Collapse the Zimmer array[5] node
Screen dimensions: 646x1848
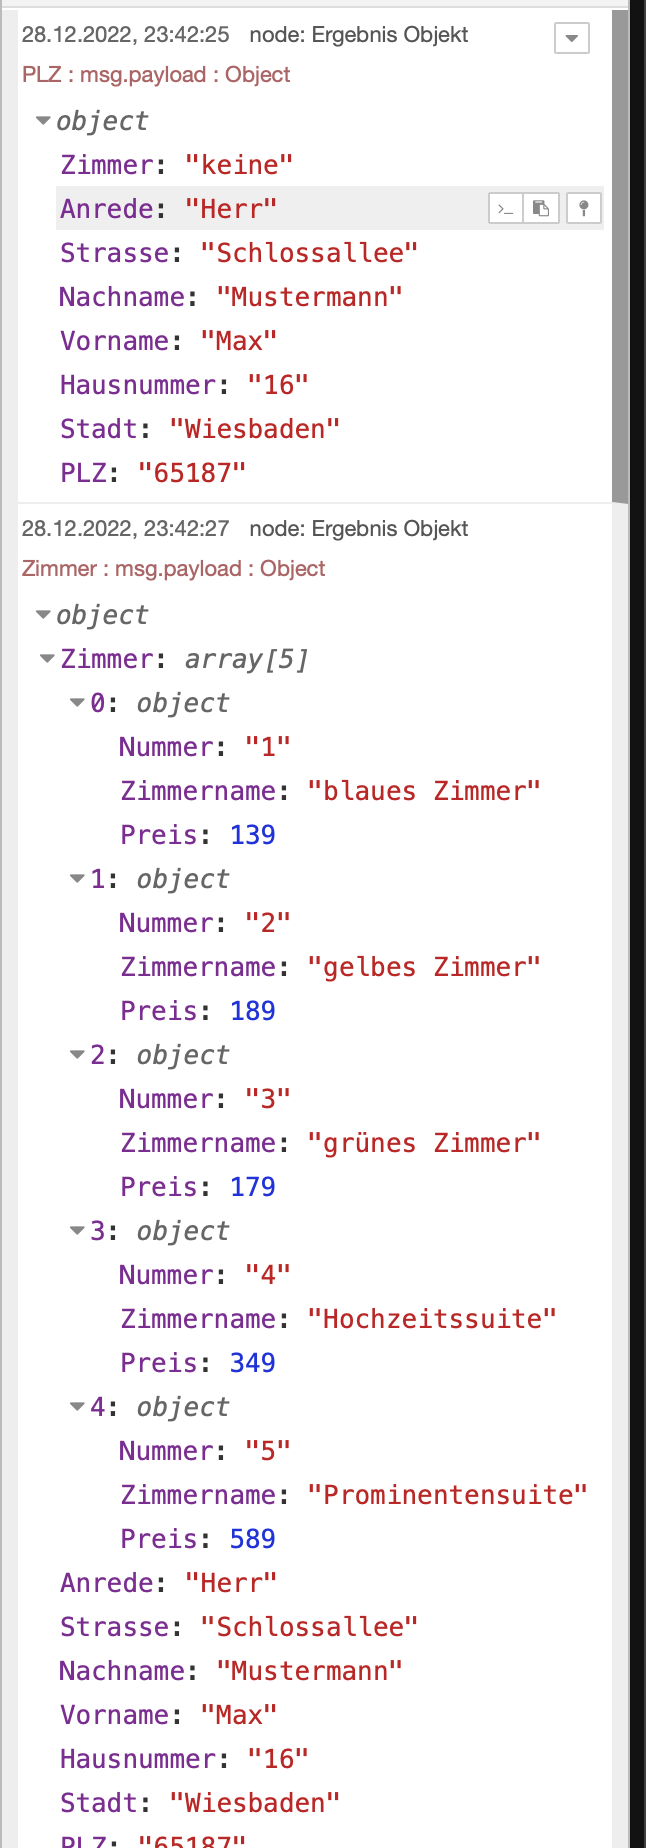[47, 659]
